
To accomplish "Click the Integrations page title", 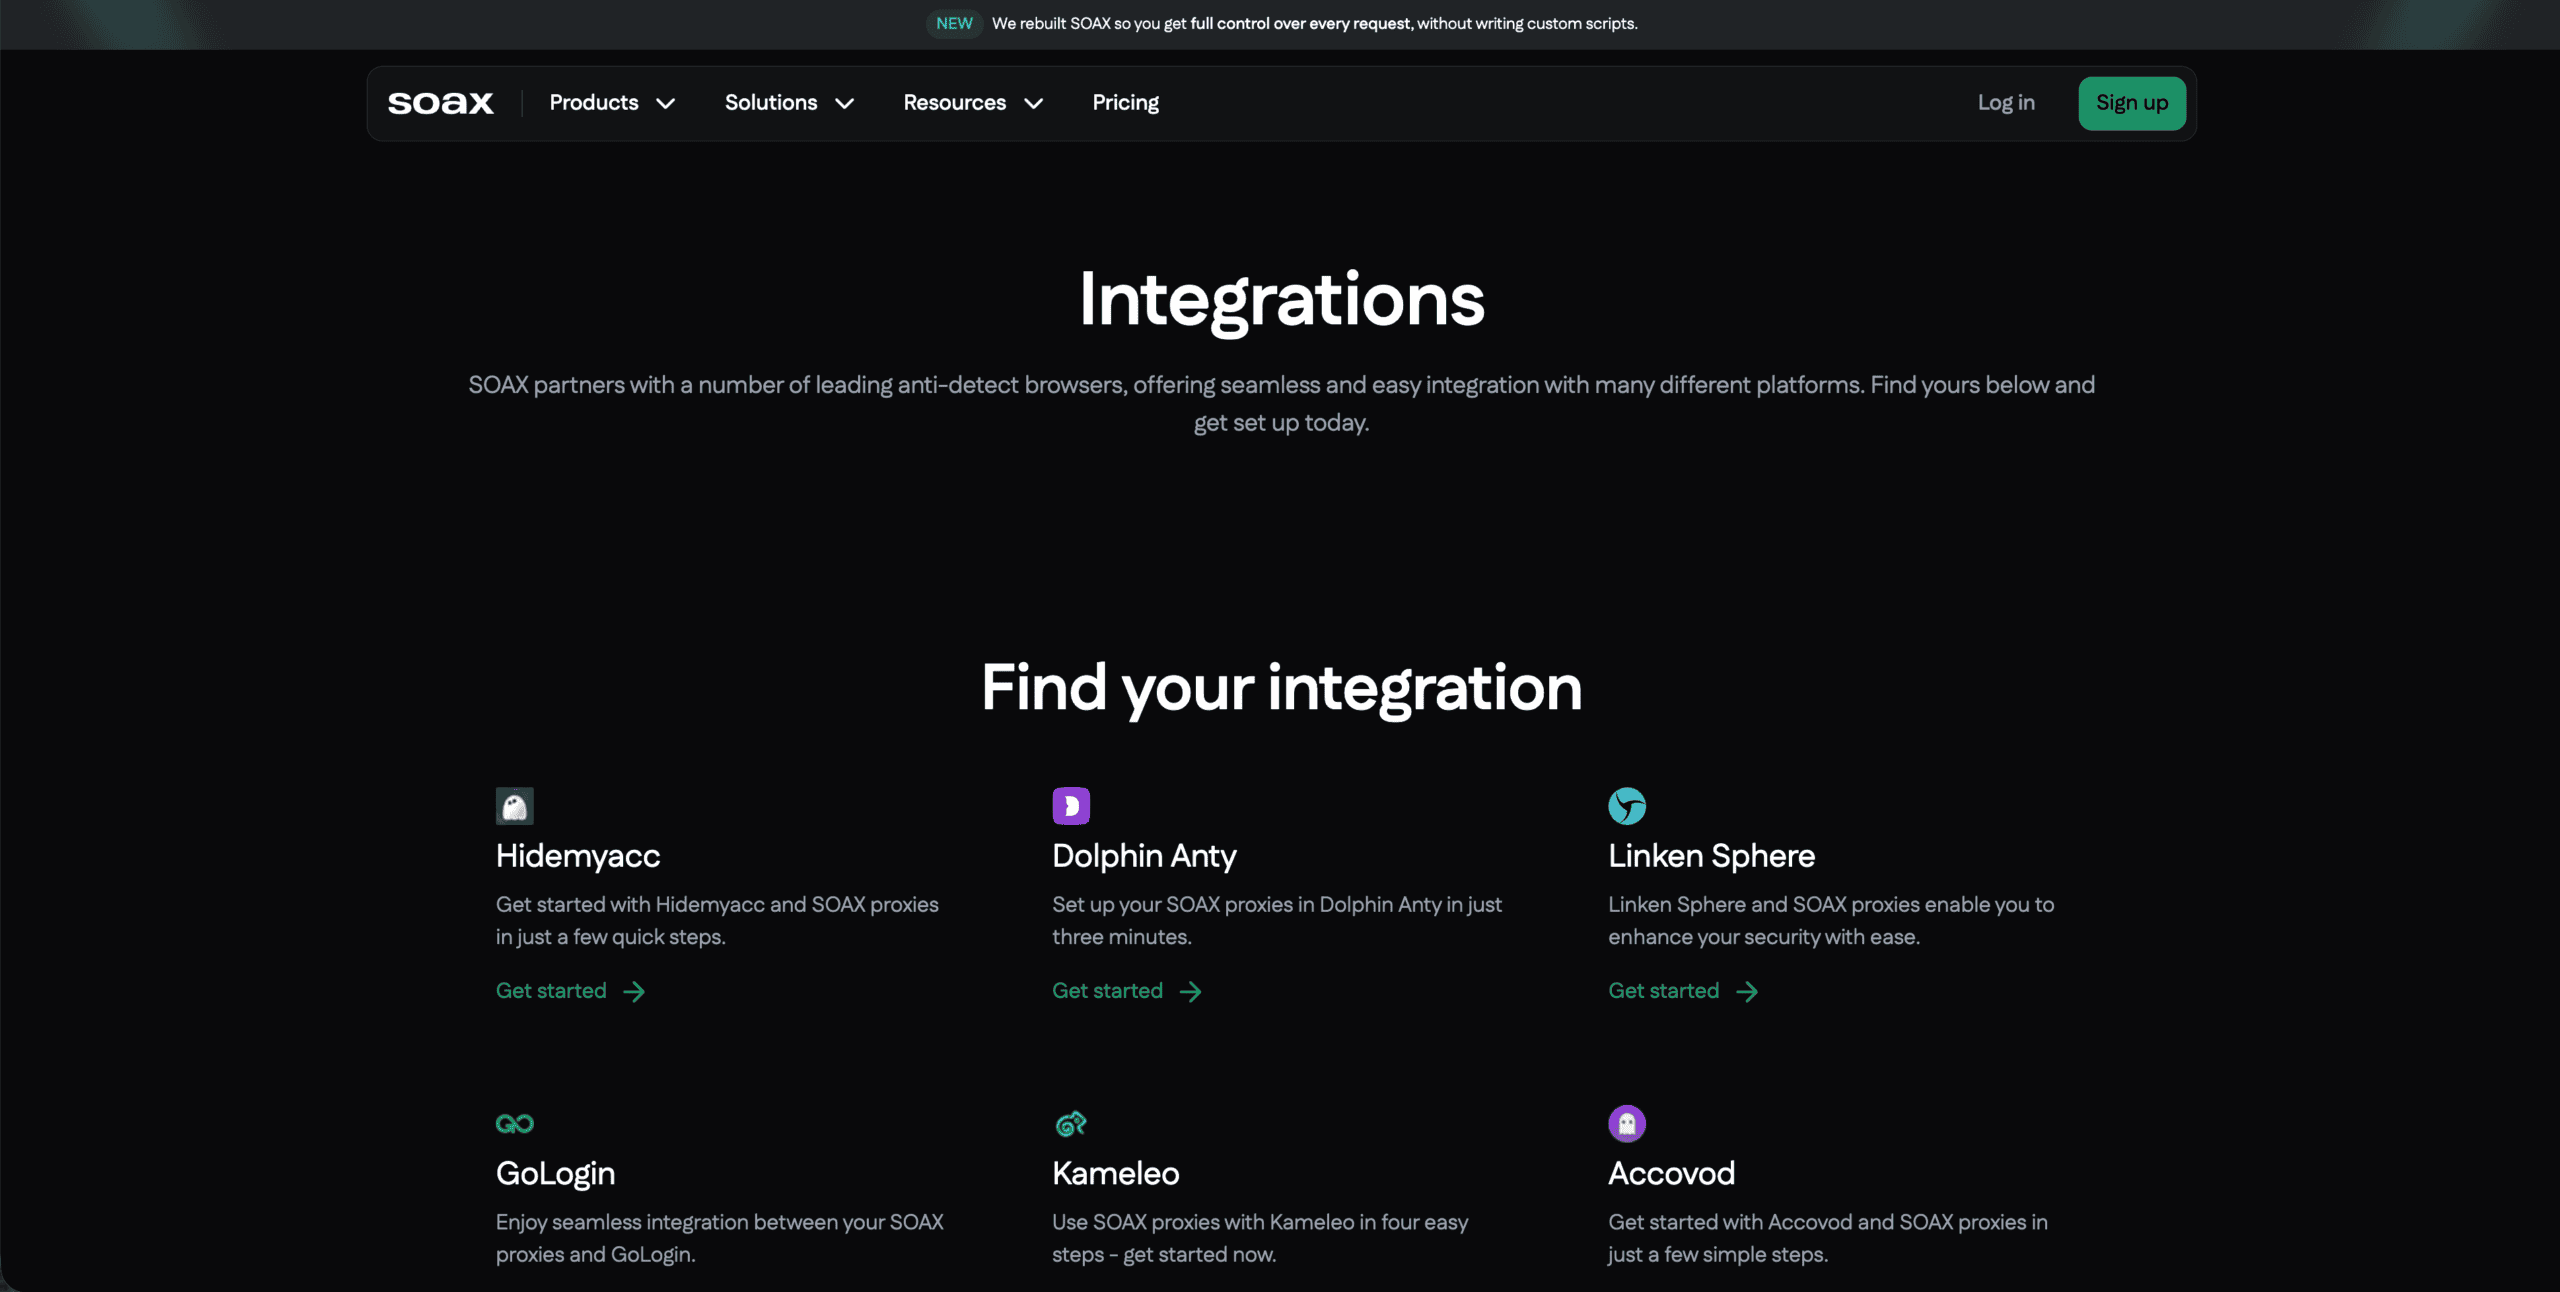I will 1281,300.
